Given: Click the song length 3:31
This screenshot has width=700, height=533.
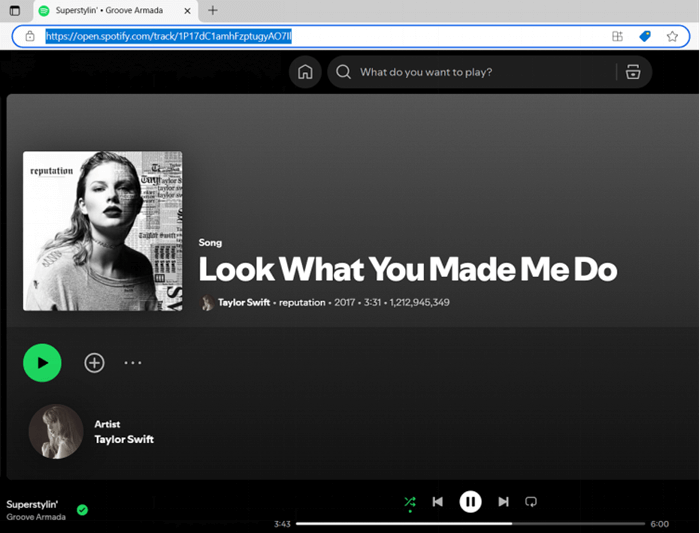Looking at the screenshot, I should click(x=372, y=303).
